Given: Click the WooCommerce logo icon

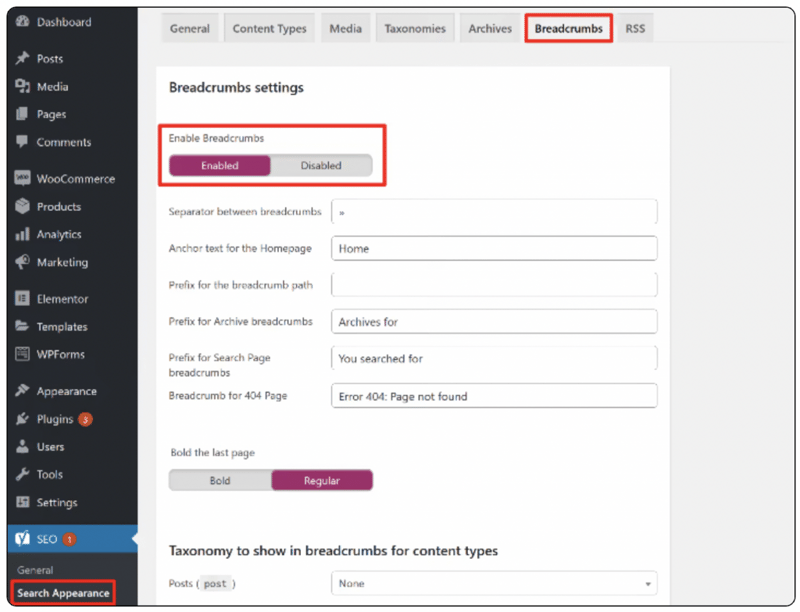Looking at the screenshot, I should pos(22,178).
